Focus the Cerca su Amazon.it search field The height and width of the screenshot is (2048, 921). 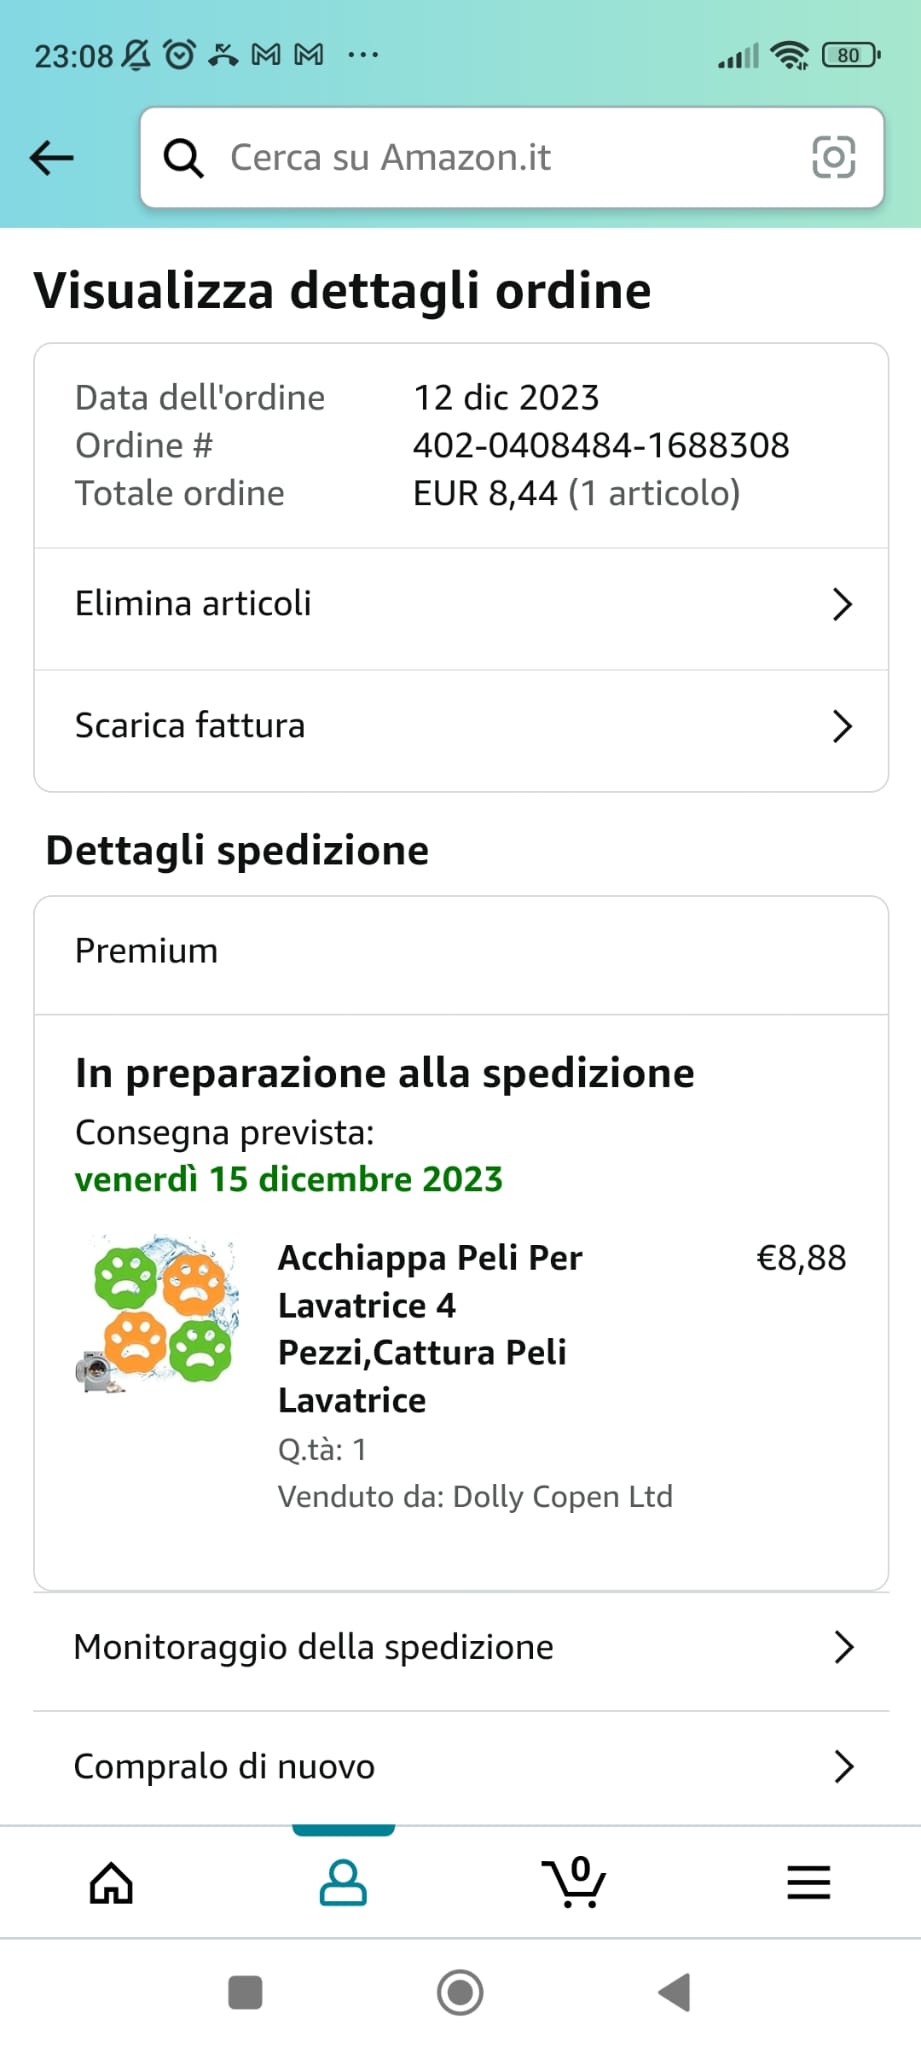pyautogui.click(x=500, y=158)
